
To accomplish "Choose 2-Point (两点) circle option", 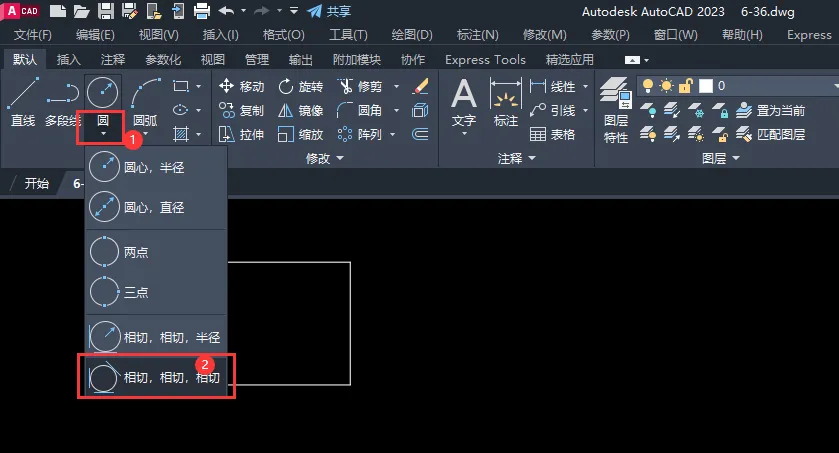I will click(156, 252).
